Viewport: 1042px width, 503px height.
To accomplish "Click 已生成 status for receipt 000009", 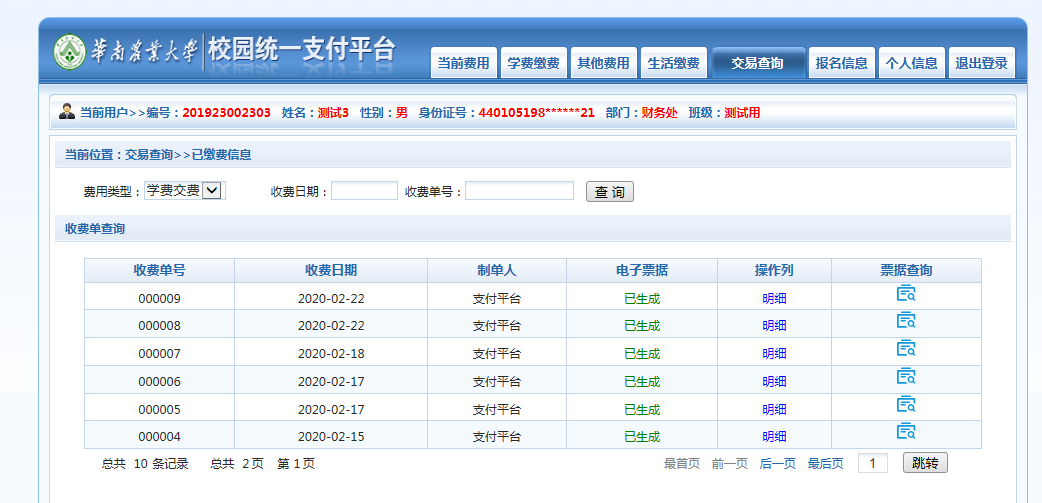I will (642, 298).
